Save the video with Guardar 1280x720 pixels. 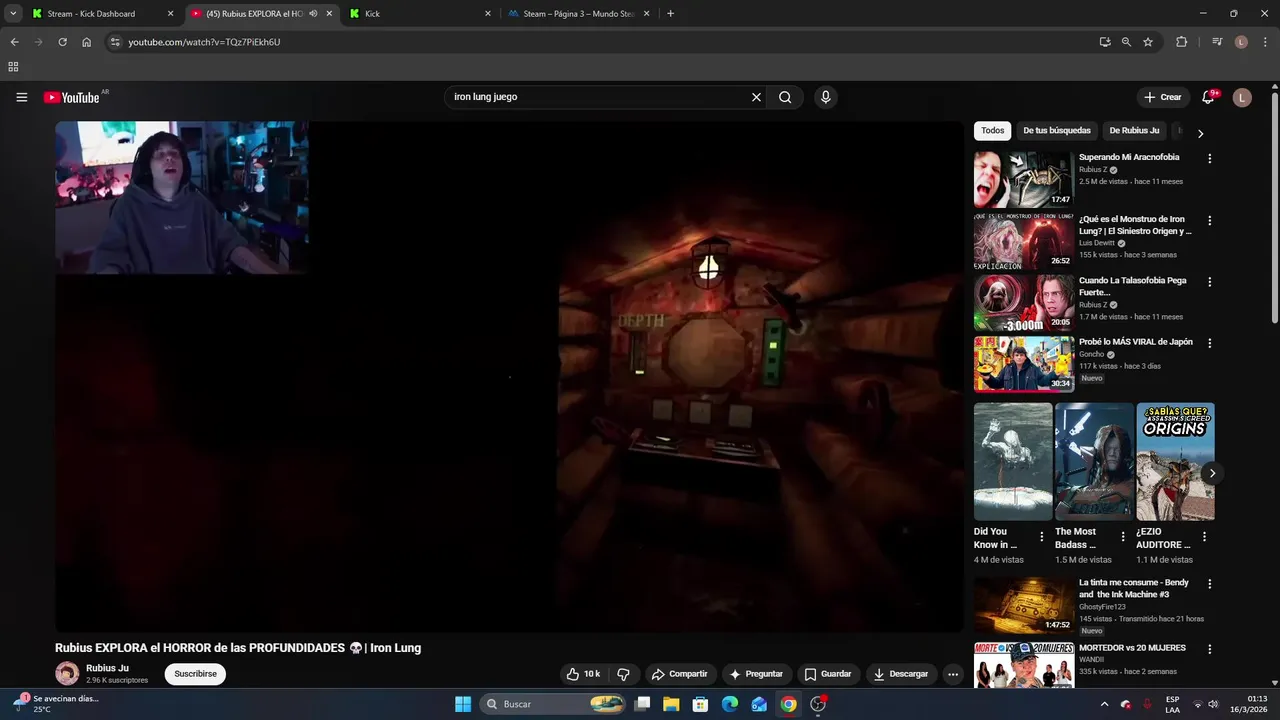pos(828,674)
